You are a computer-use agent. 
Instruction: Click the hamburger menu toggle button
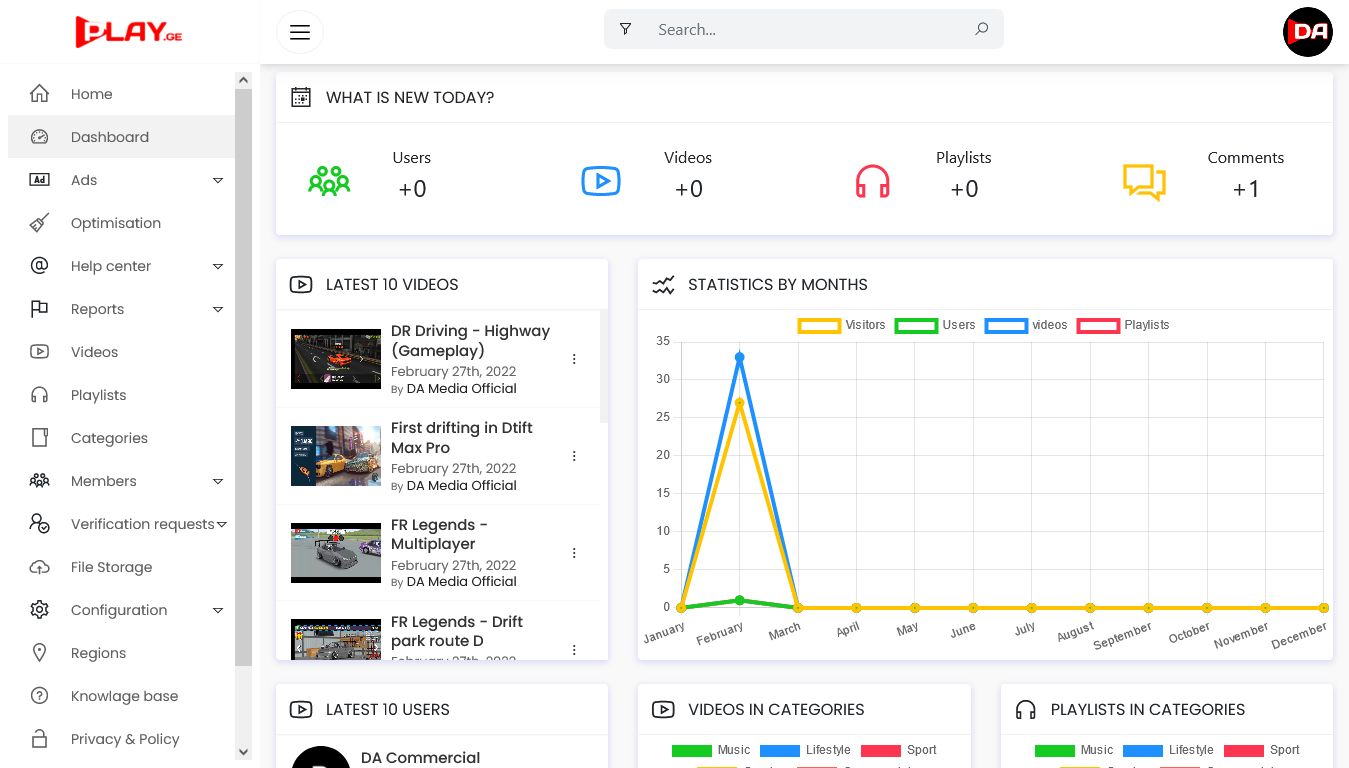[300, 32]
